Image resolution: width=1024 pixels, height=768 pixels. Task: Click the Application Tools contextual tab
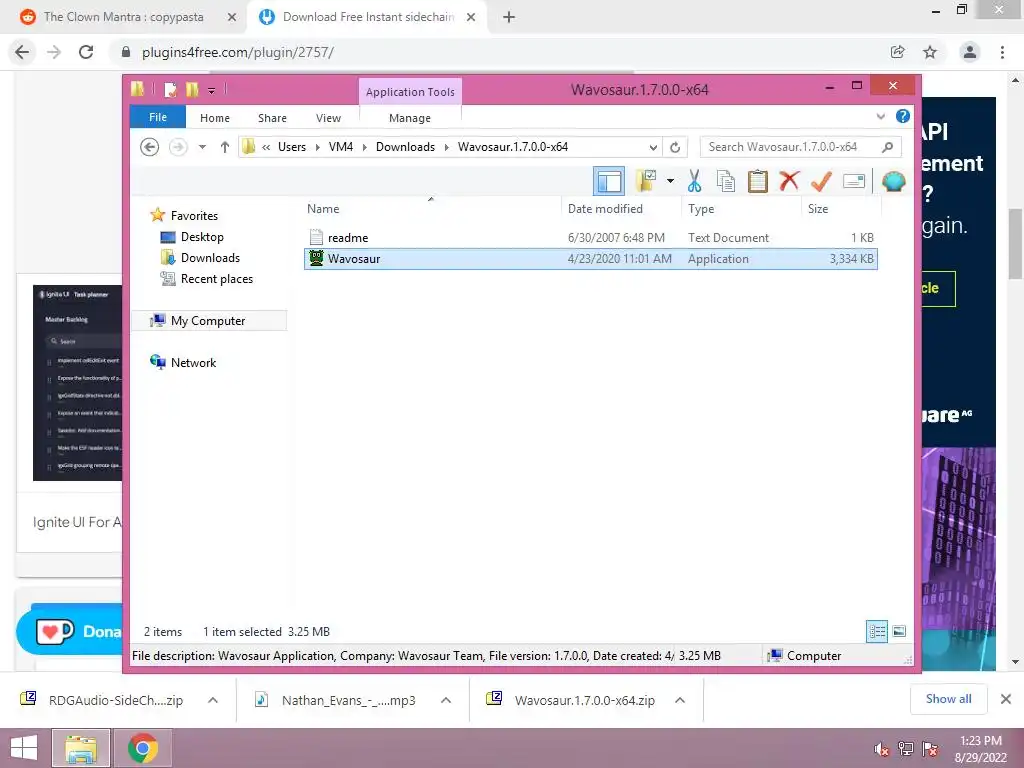tap(410, 92)
